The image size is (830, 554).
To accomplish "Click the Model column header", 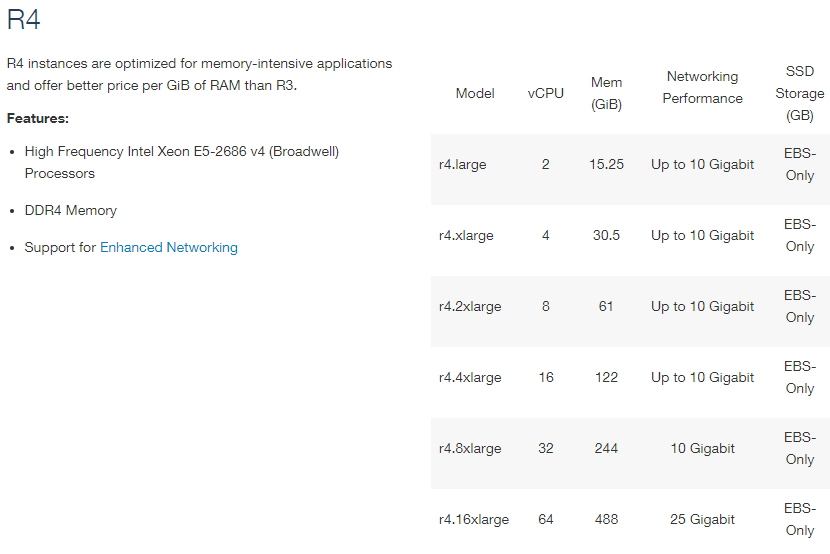I will pos(475,94).
